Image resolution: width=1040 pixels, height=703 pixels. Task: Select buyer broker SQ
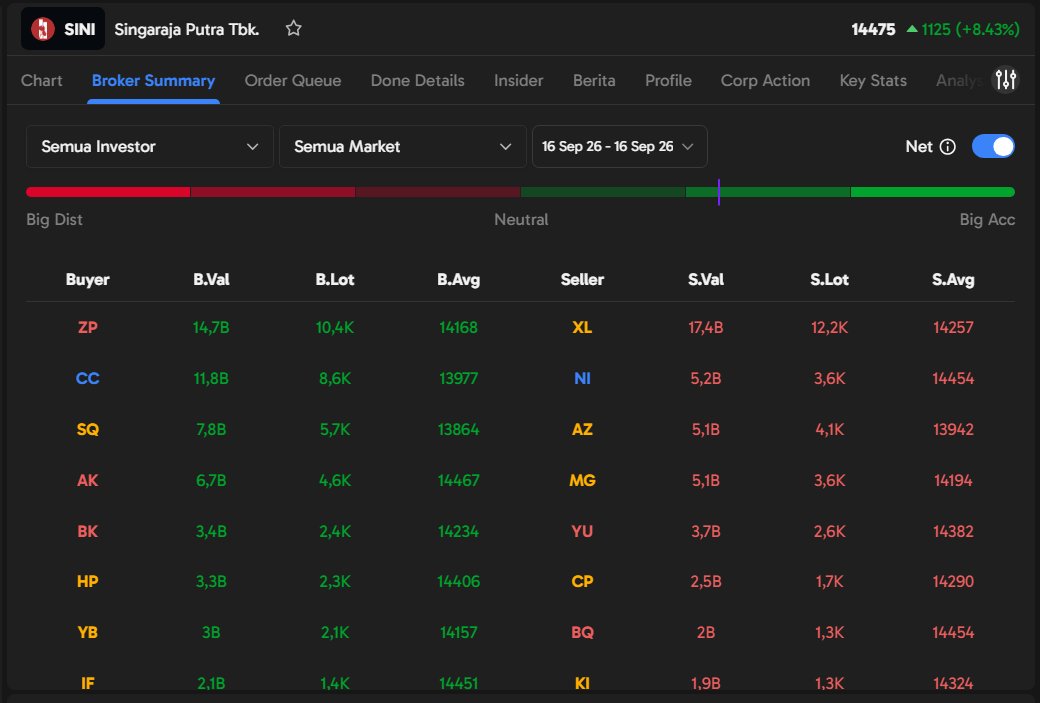[88, 429]
